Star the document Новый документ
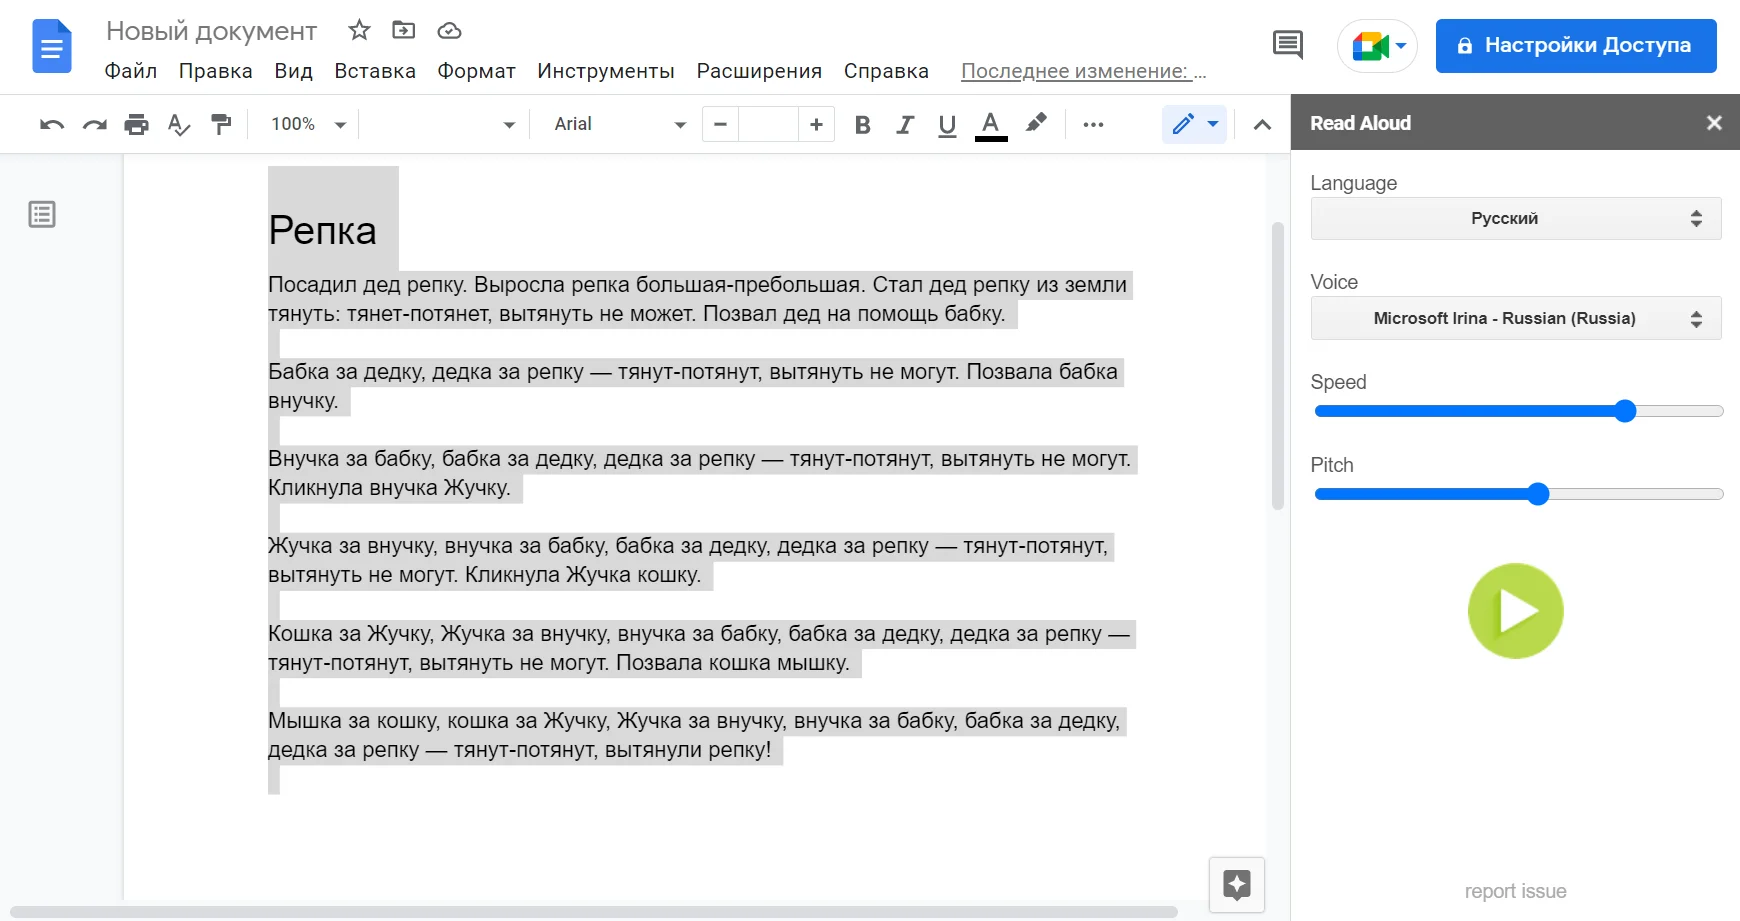This screenshot has width=1740, height=921. (x=359, y=30)
